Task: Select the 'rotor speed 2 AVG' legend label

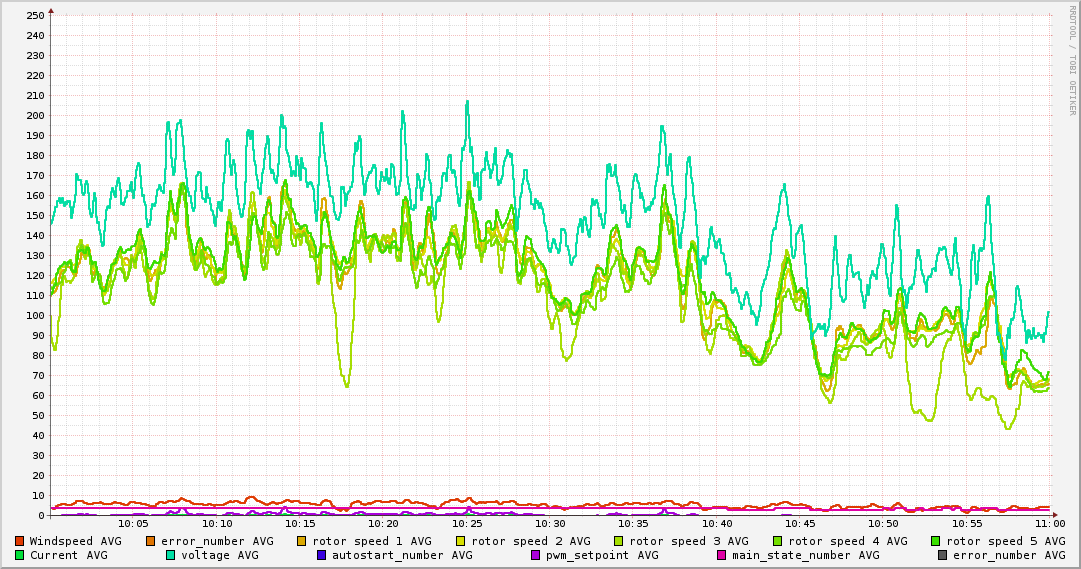Action: [531, 541]
